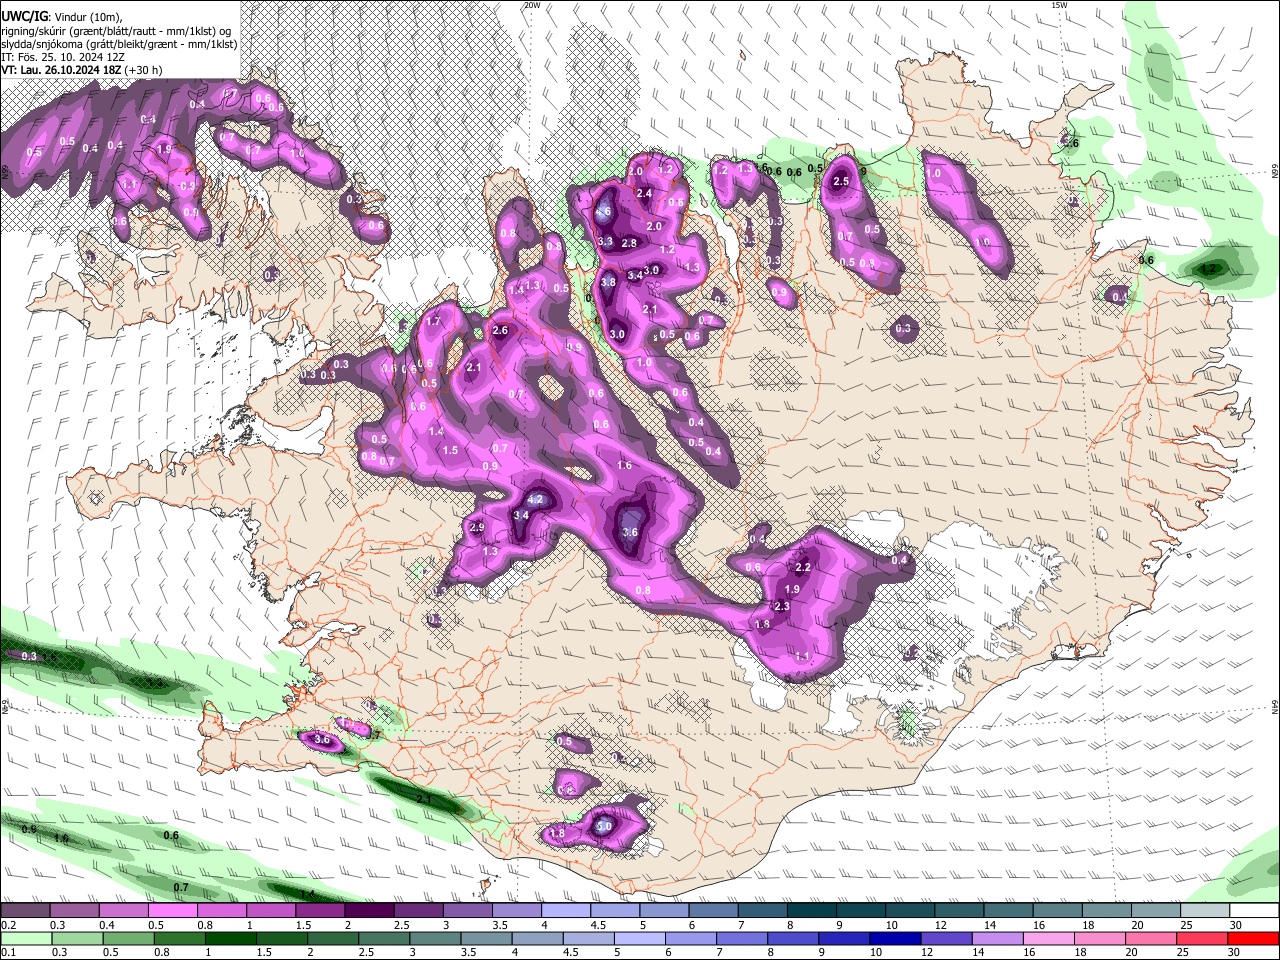Click the "2.9" snowfall value on the map
This screenshot has height=960, width=1280.
[x=476, y=527]
